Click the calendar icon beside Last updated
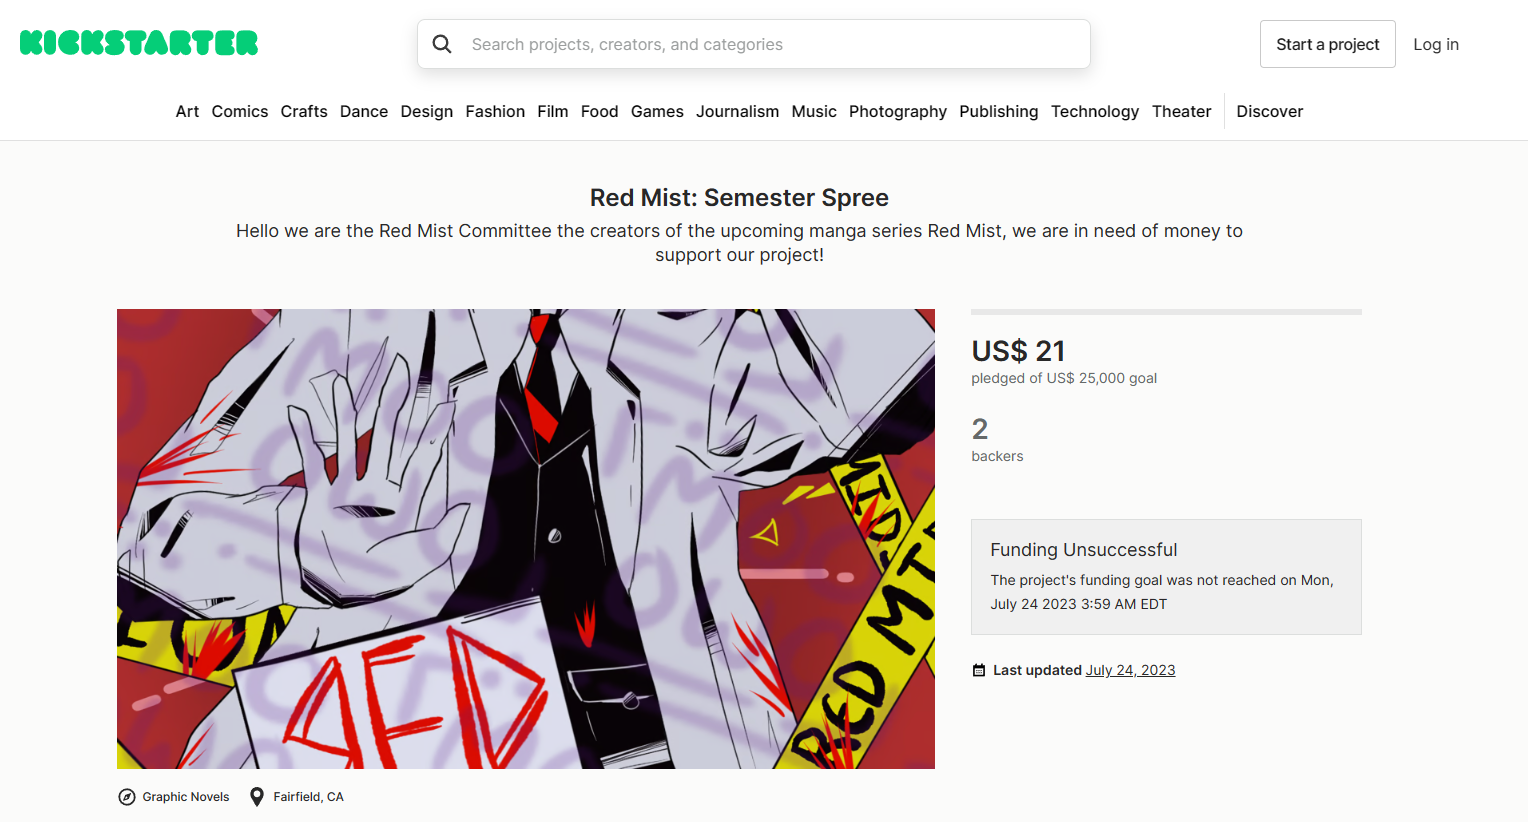Viewport: 1528px width, 822px height. [x=979, y=670]
